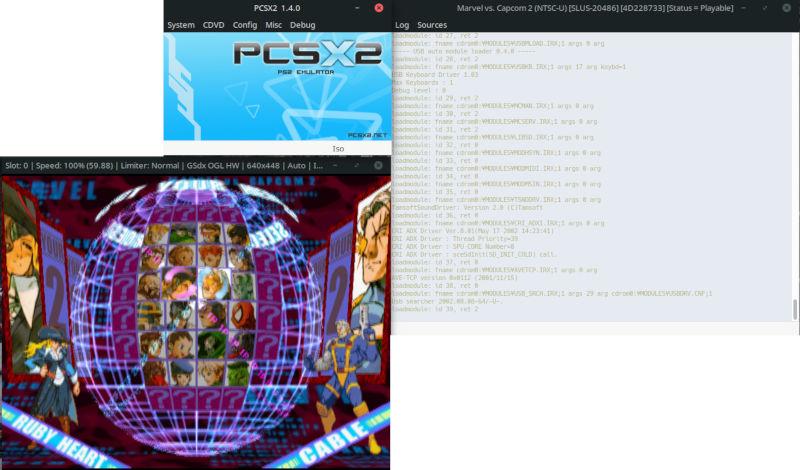Screen dimensions: 800x470
Task: Open the System menu
Action: (181, 24)
